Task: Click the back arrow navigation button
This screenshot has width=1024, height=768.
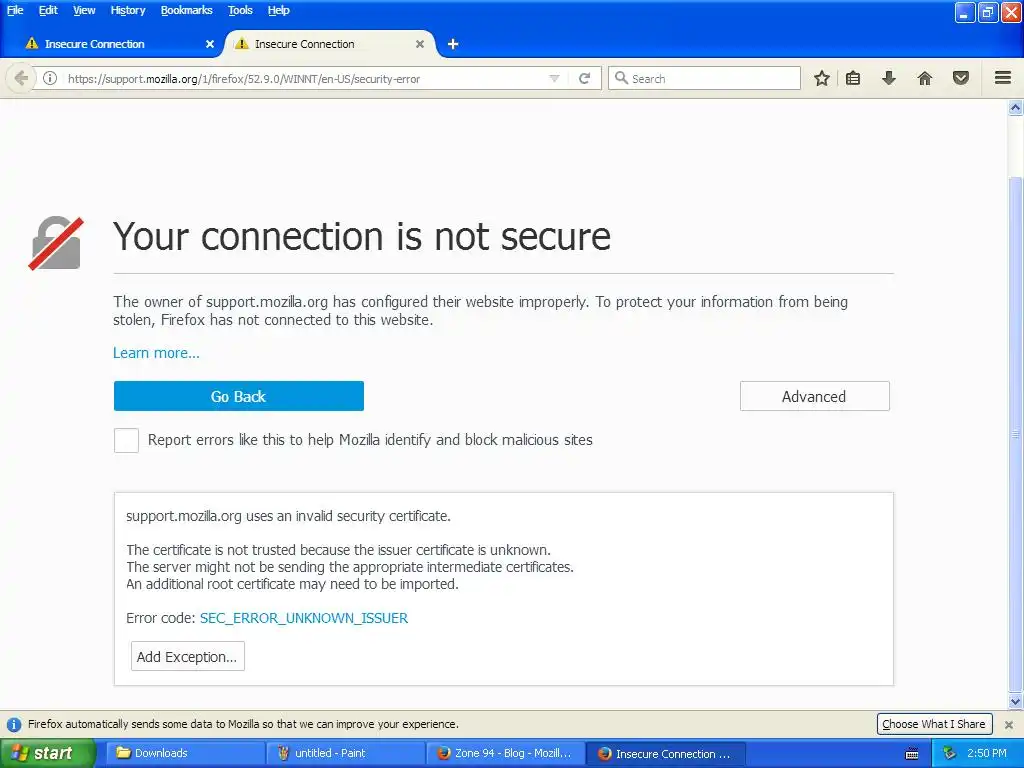Action: point(21,78)
